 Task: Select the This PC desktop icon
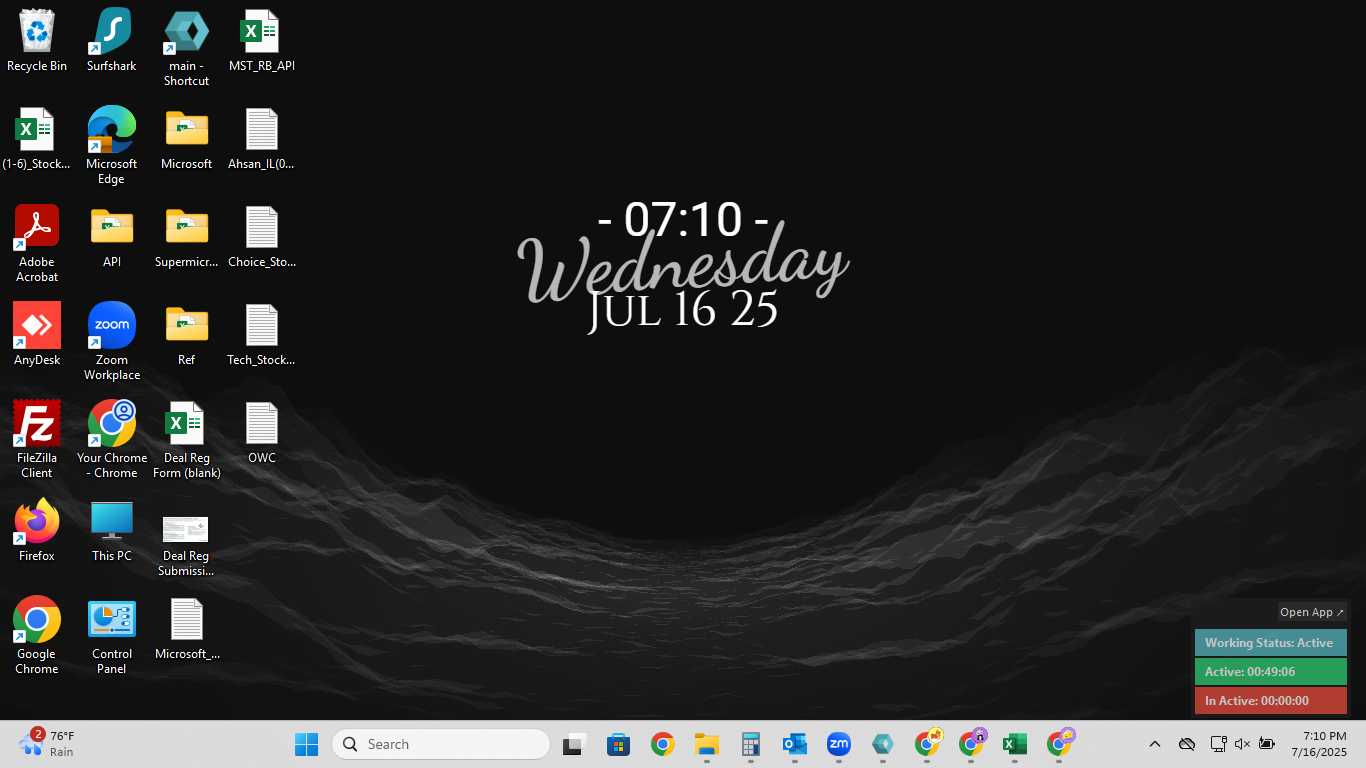coord(111,530)
